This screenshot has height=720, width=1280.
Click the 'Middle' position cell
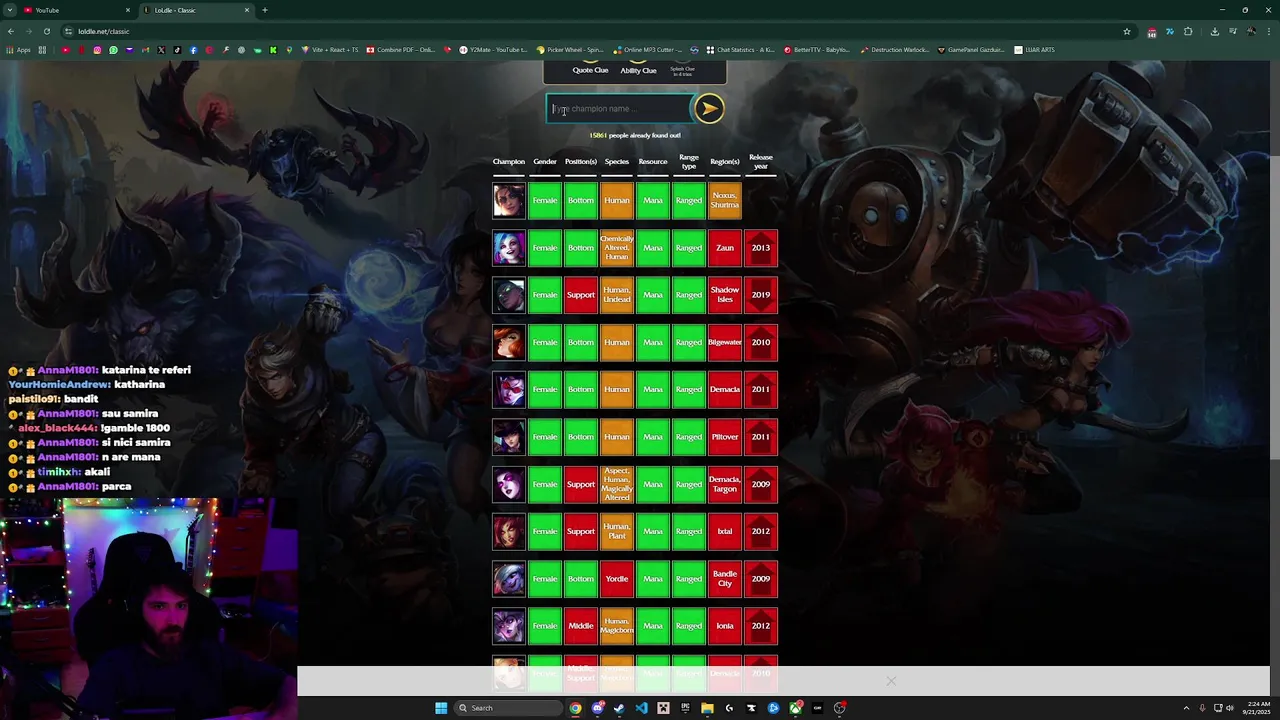(581, 626)
